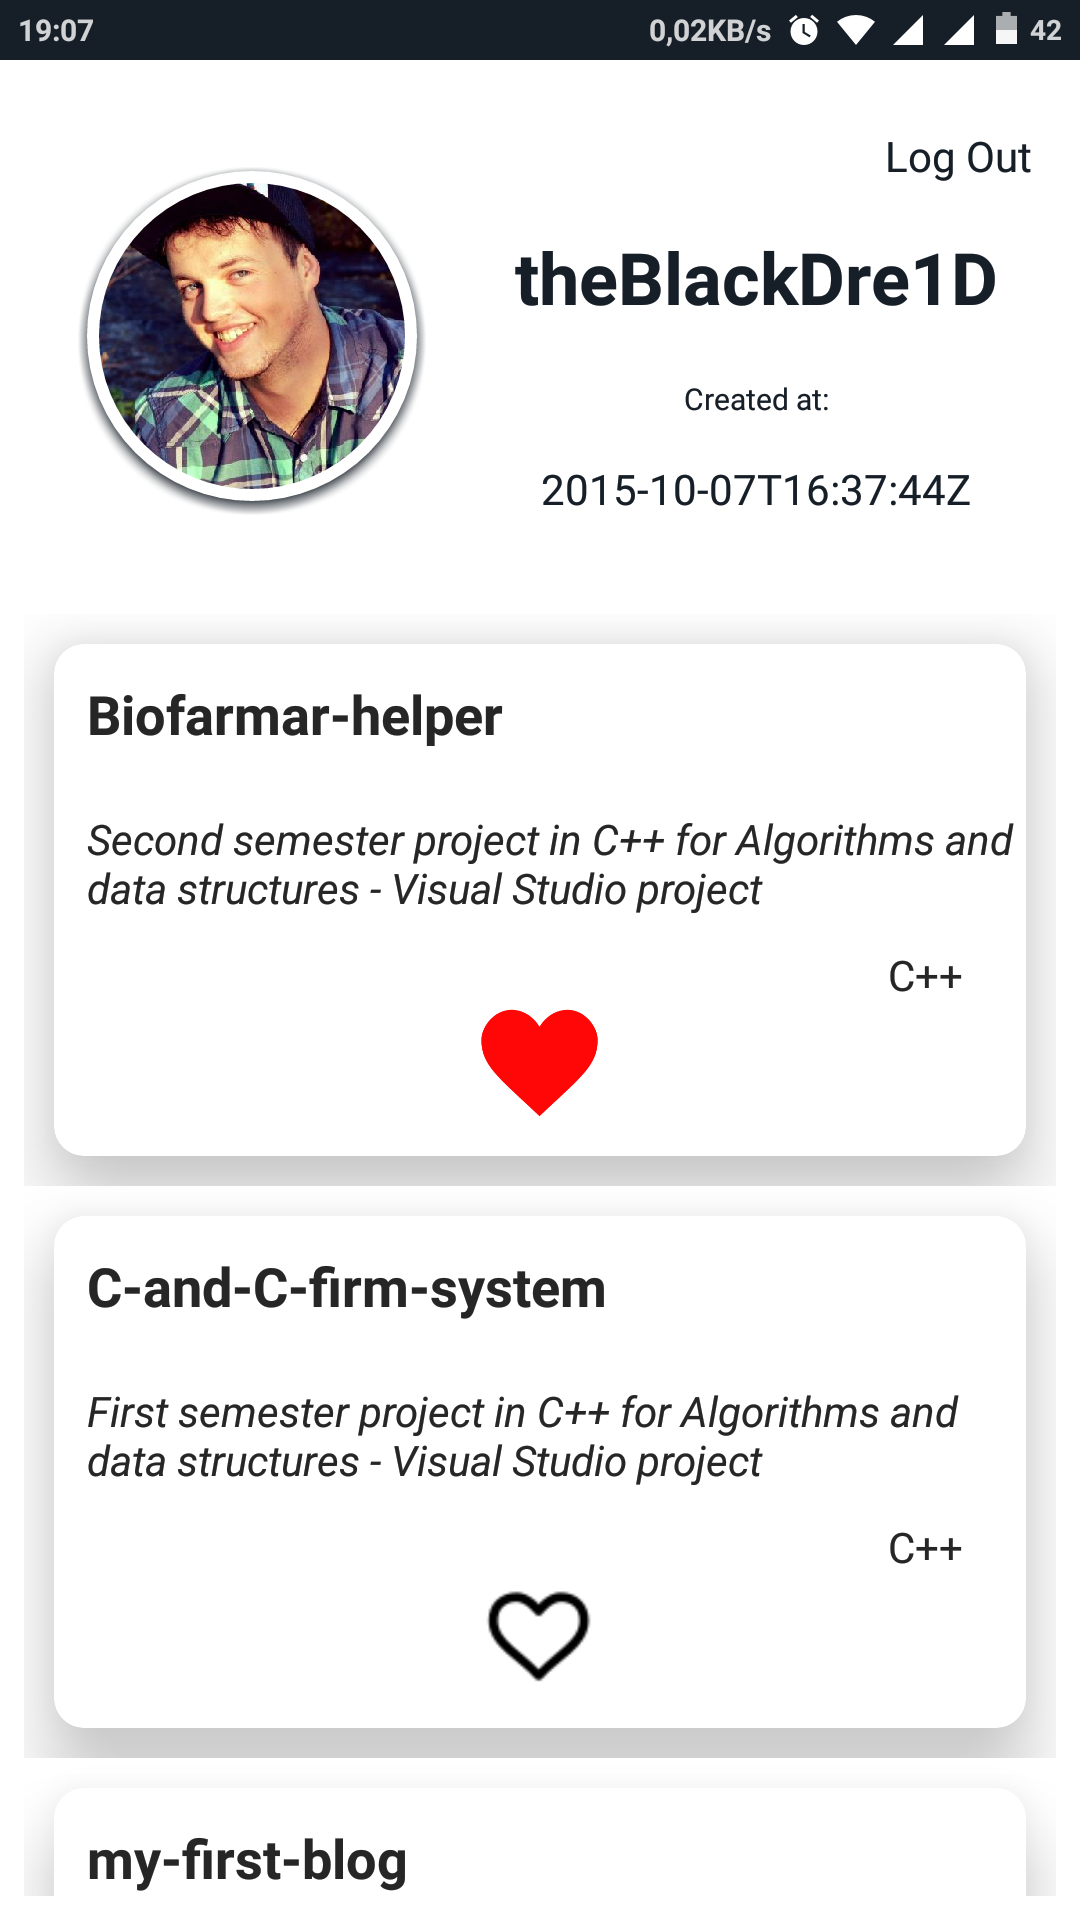This screenshot has height=1920, width=1080.
Task: Tap the account creation date text
Action: click(x=755, y=491)
